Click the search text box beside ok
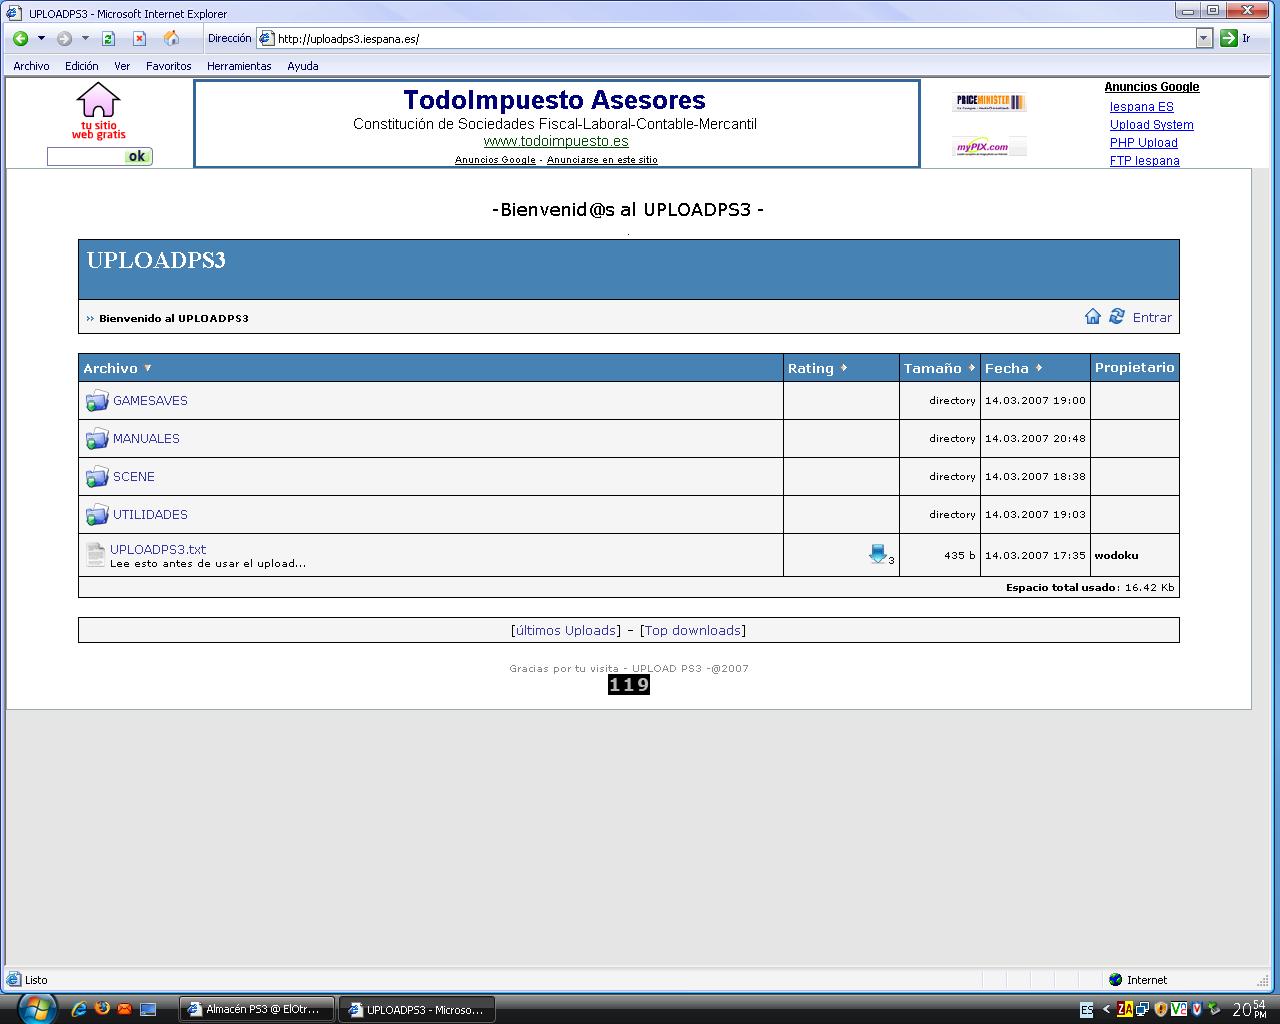This screenshot has width=1280, height=1024. click(x=86, y=156)
